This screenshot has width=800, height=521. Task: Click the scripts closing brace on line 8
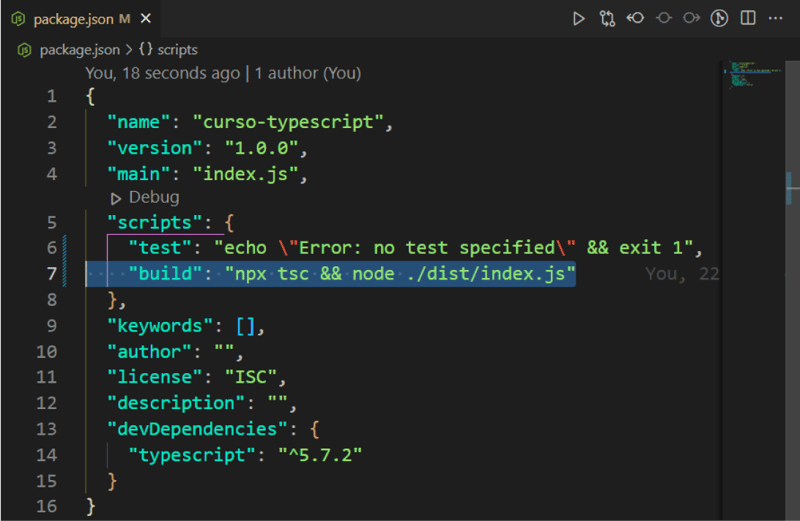tap(112, 300)
